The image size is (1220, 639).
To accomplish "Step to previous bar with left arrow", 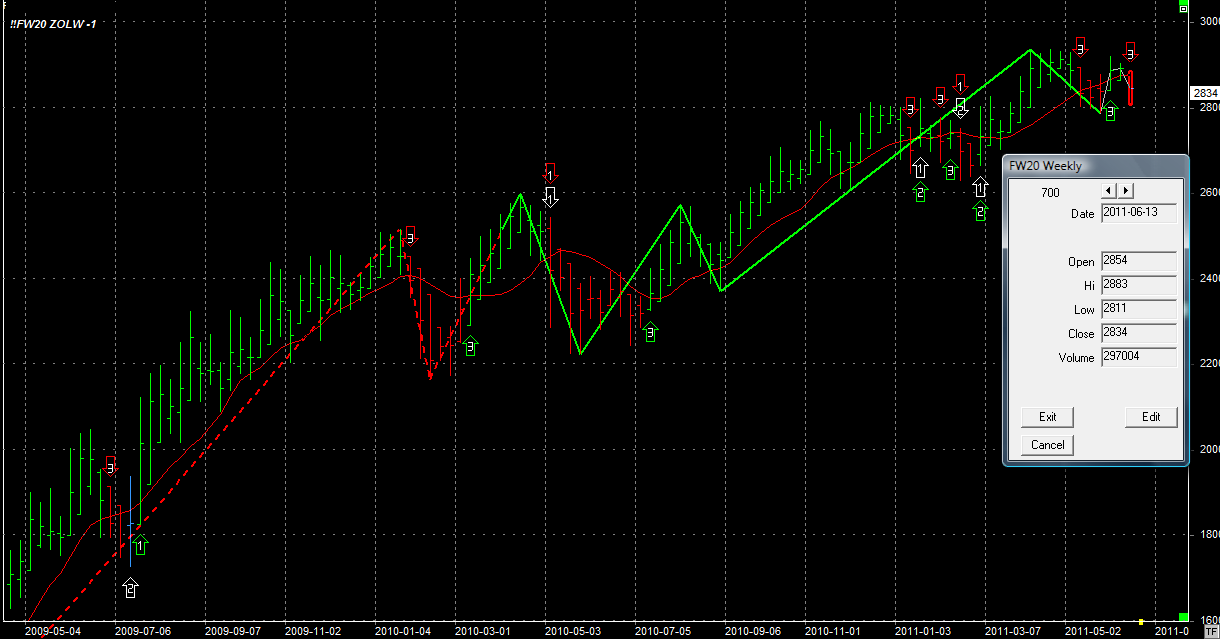I will tap(1108, 190).
